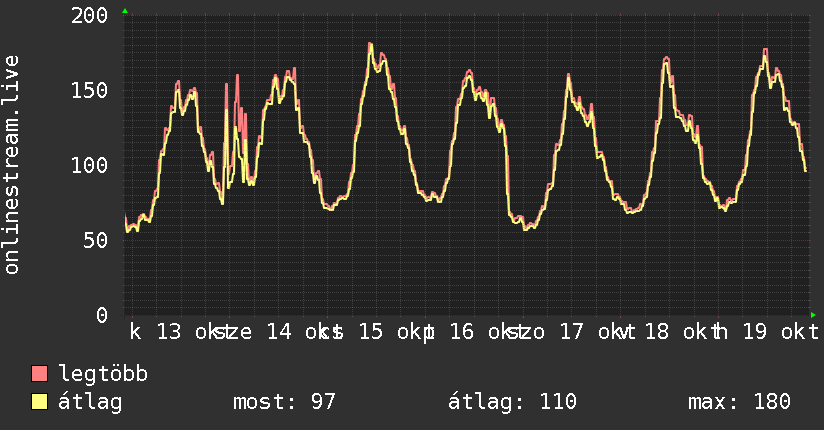Screen dimensions: 824x430
Task: Click the y-axis label 150
Action: 89,90
